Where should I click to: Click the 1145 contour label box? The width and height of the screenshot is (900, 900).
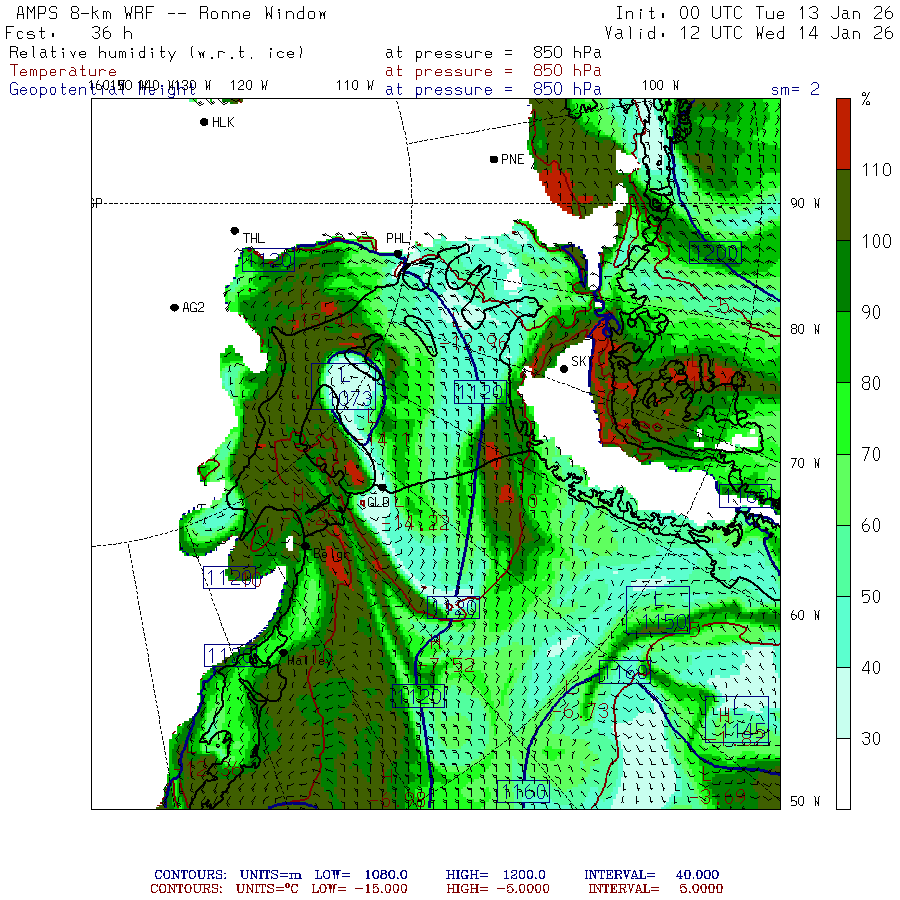[x=740, y=733]
